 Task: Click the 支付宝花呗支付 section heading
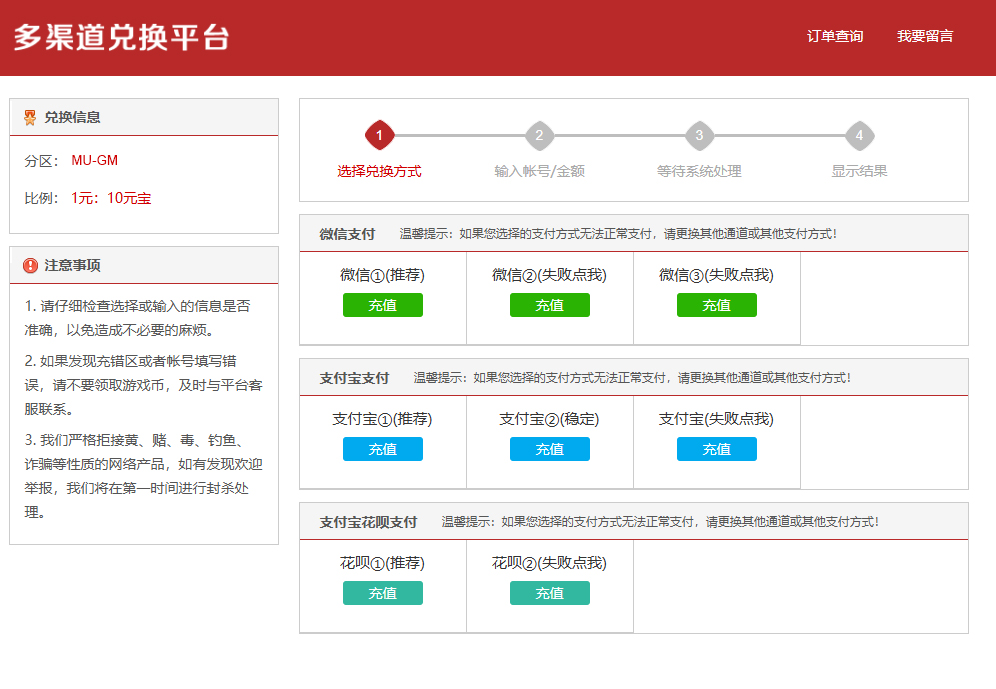coord(368,523)
